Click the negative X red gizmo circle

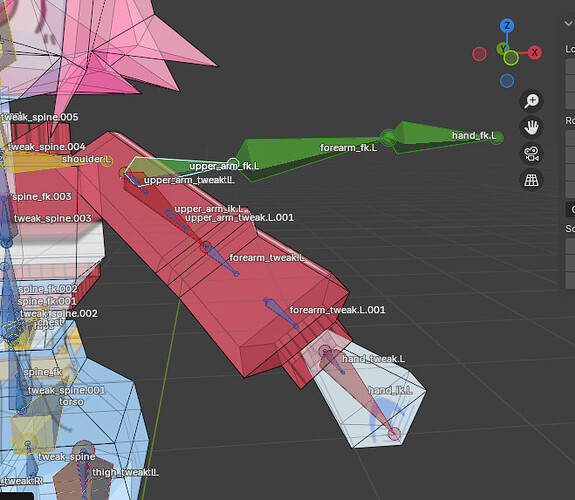(479, 54)
